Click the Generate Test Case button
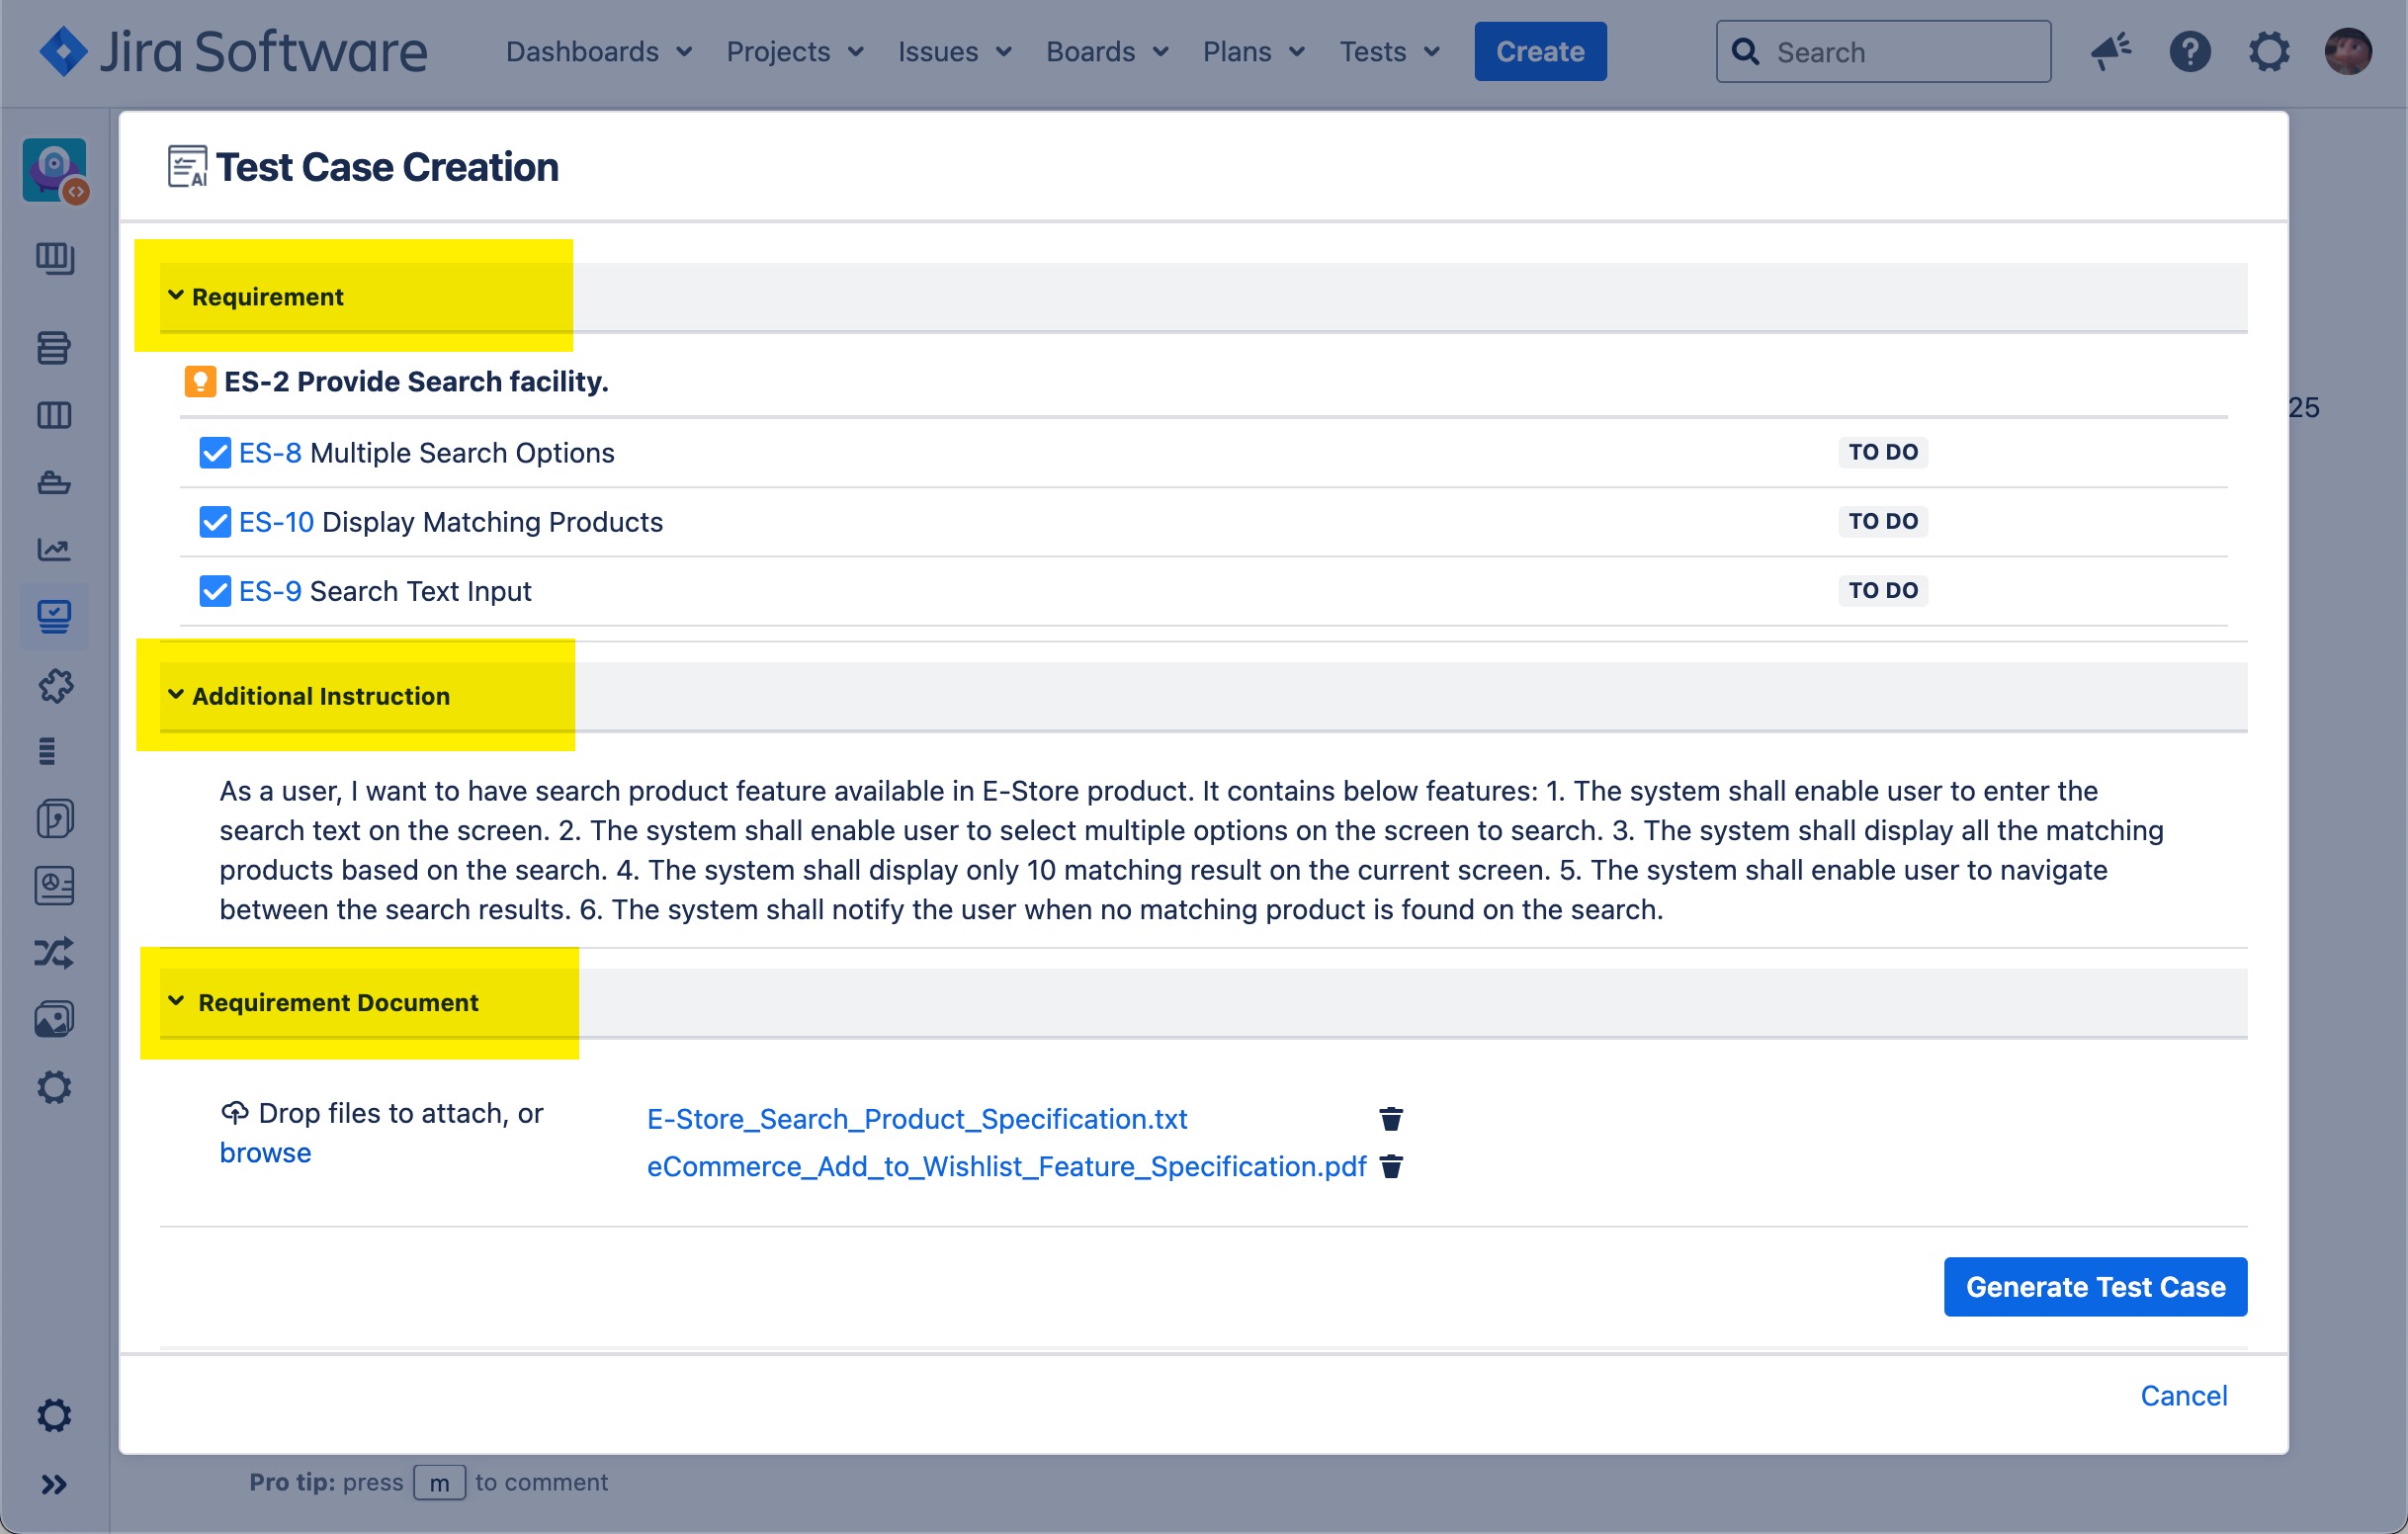 2095,1287
